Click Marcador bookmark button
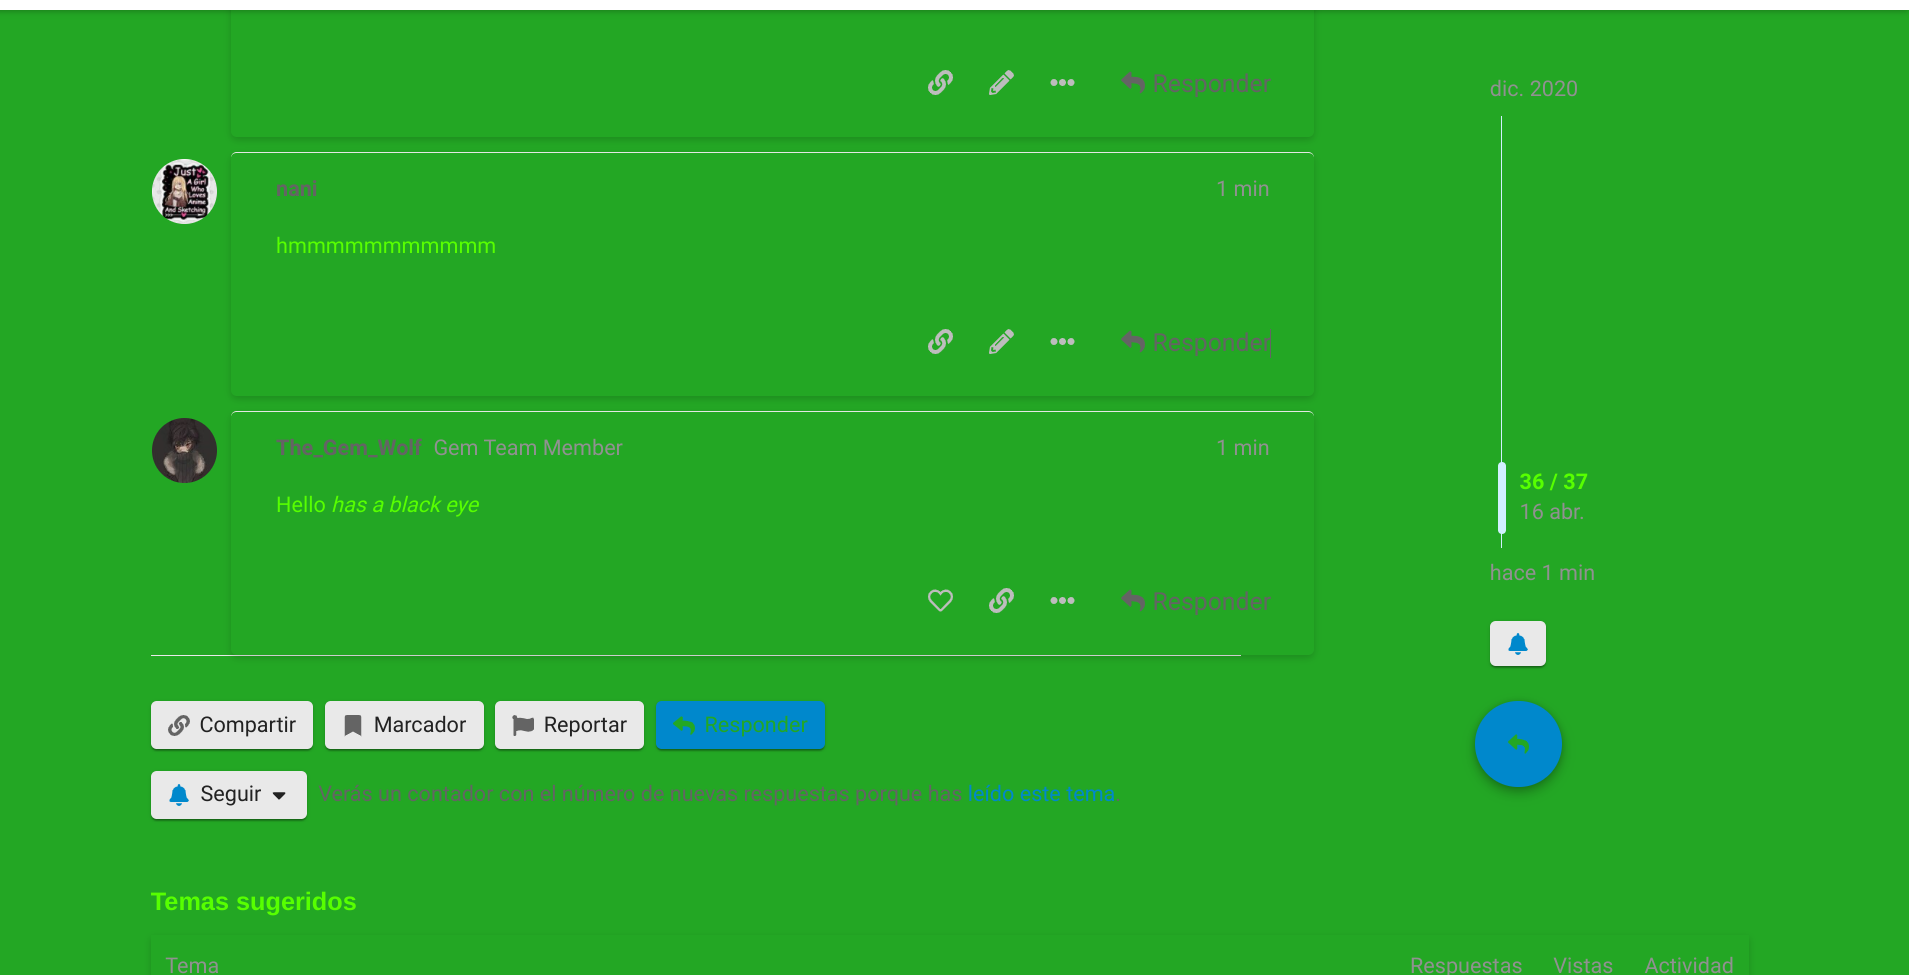1909x975 pixels. pyautogui.click(x=404, y=725)
